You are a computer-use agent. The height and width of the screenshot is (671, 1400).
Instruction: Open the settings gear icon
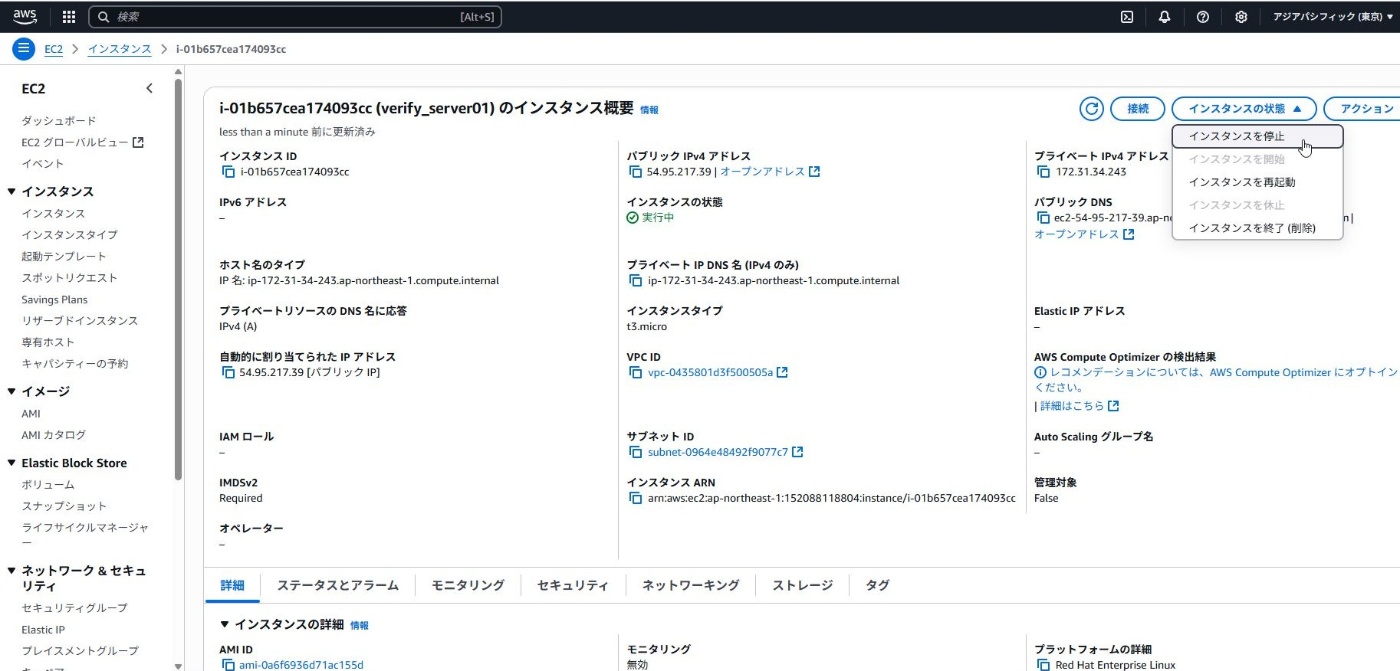(1241, 17)
